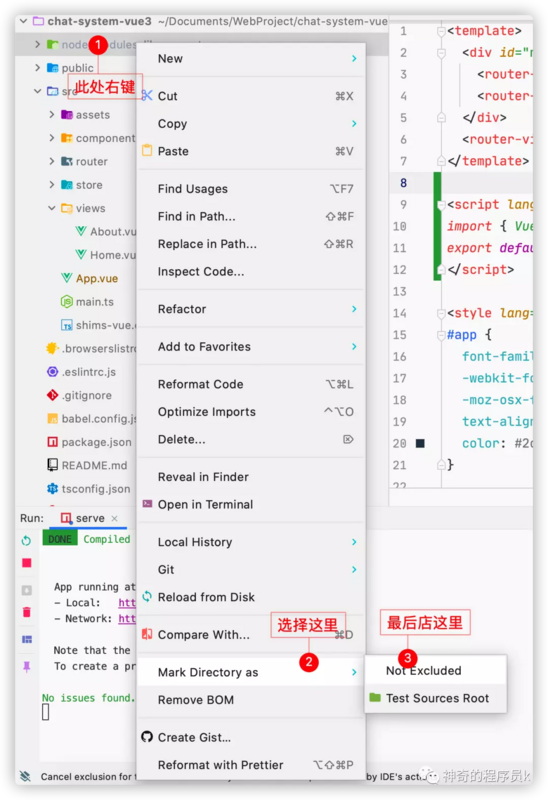The height and width of the screenshot is (800, 548).
Task: Collapse the template tag fold marker on line 1
Action: (441, 32)
